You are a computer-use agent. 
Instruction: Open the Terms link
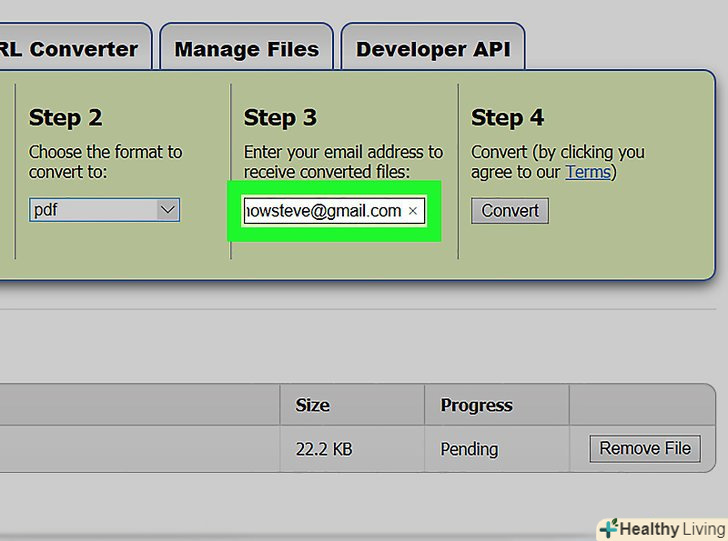coord(587,172)
